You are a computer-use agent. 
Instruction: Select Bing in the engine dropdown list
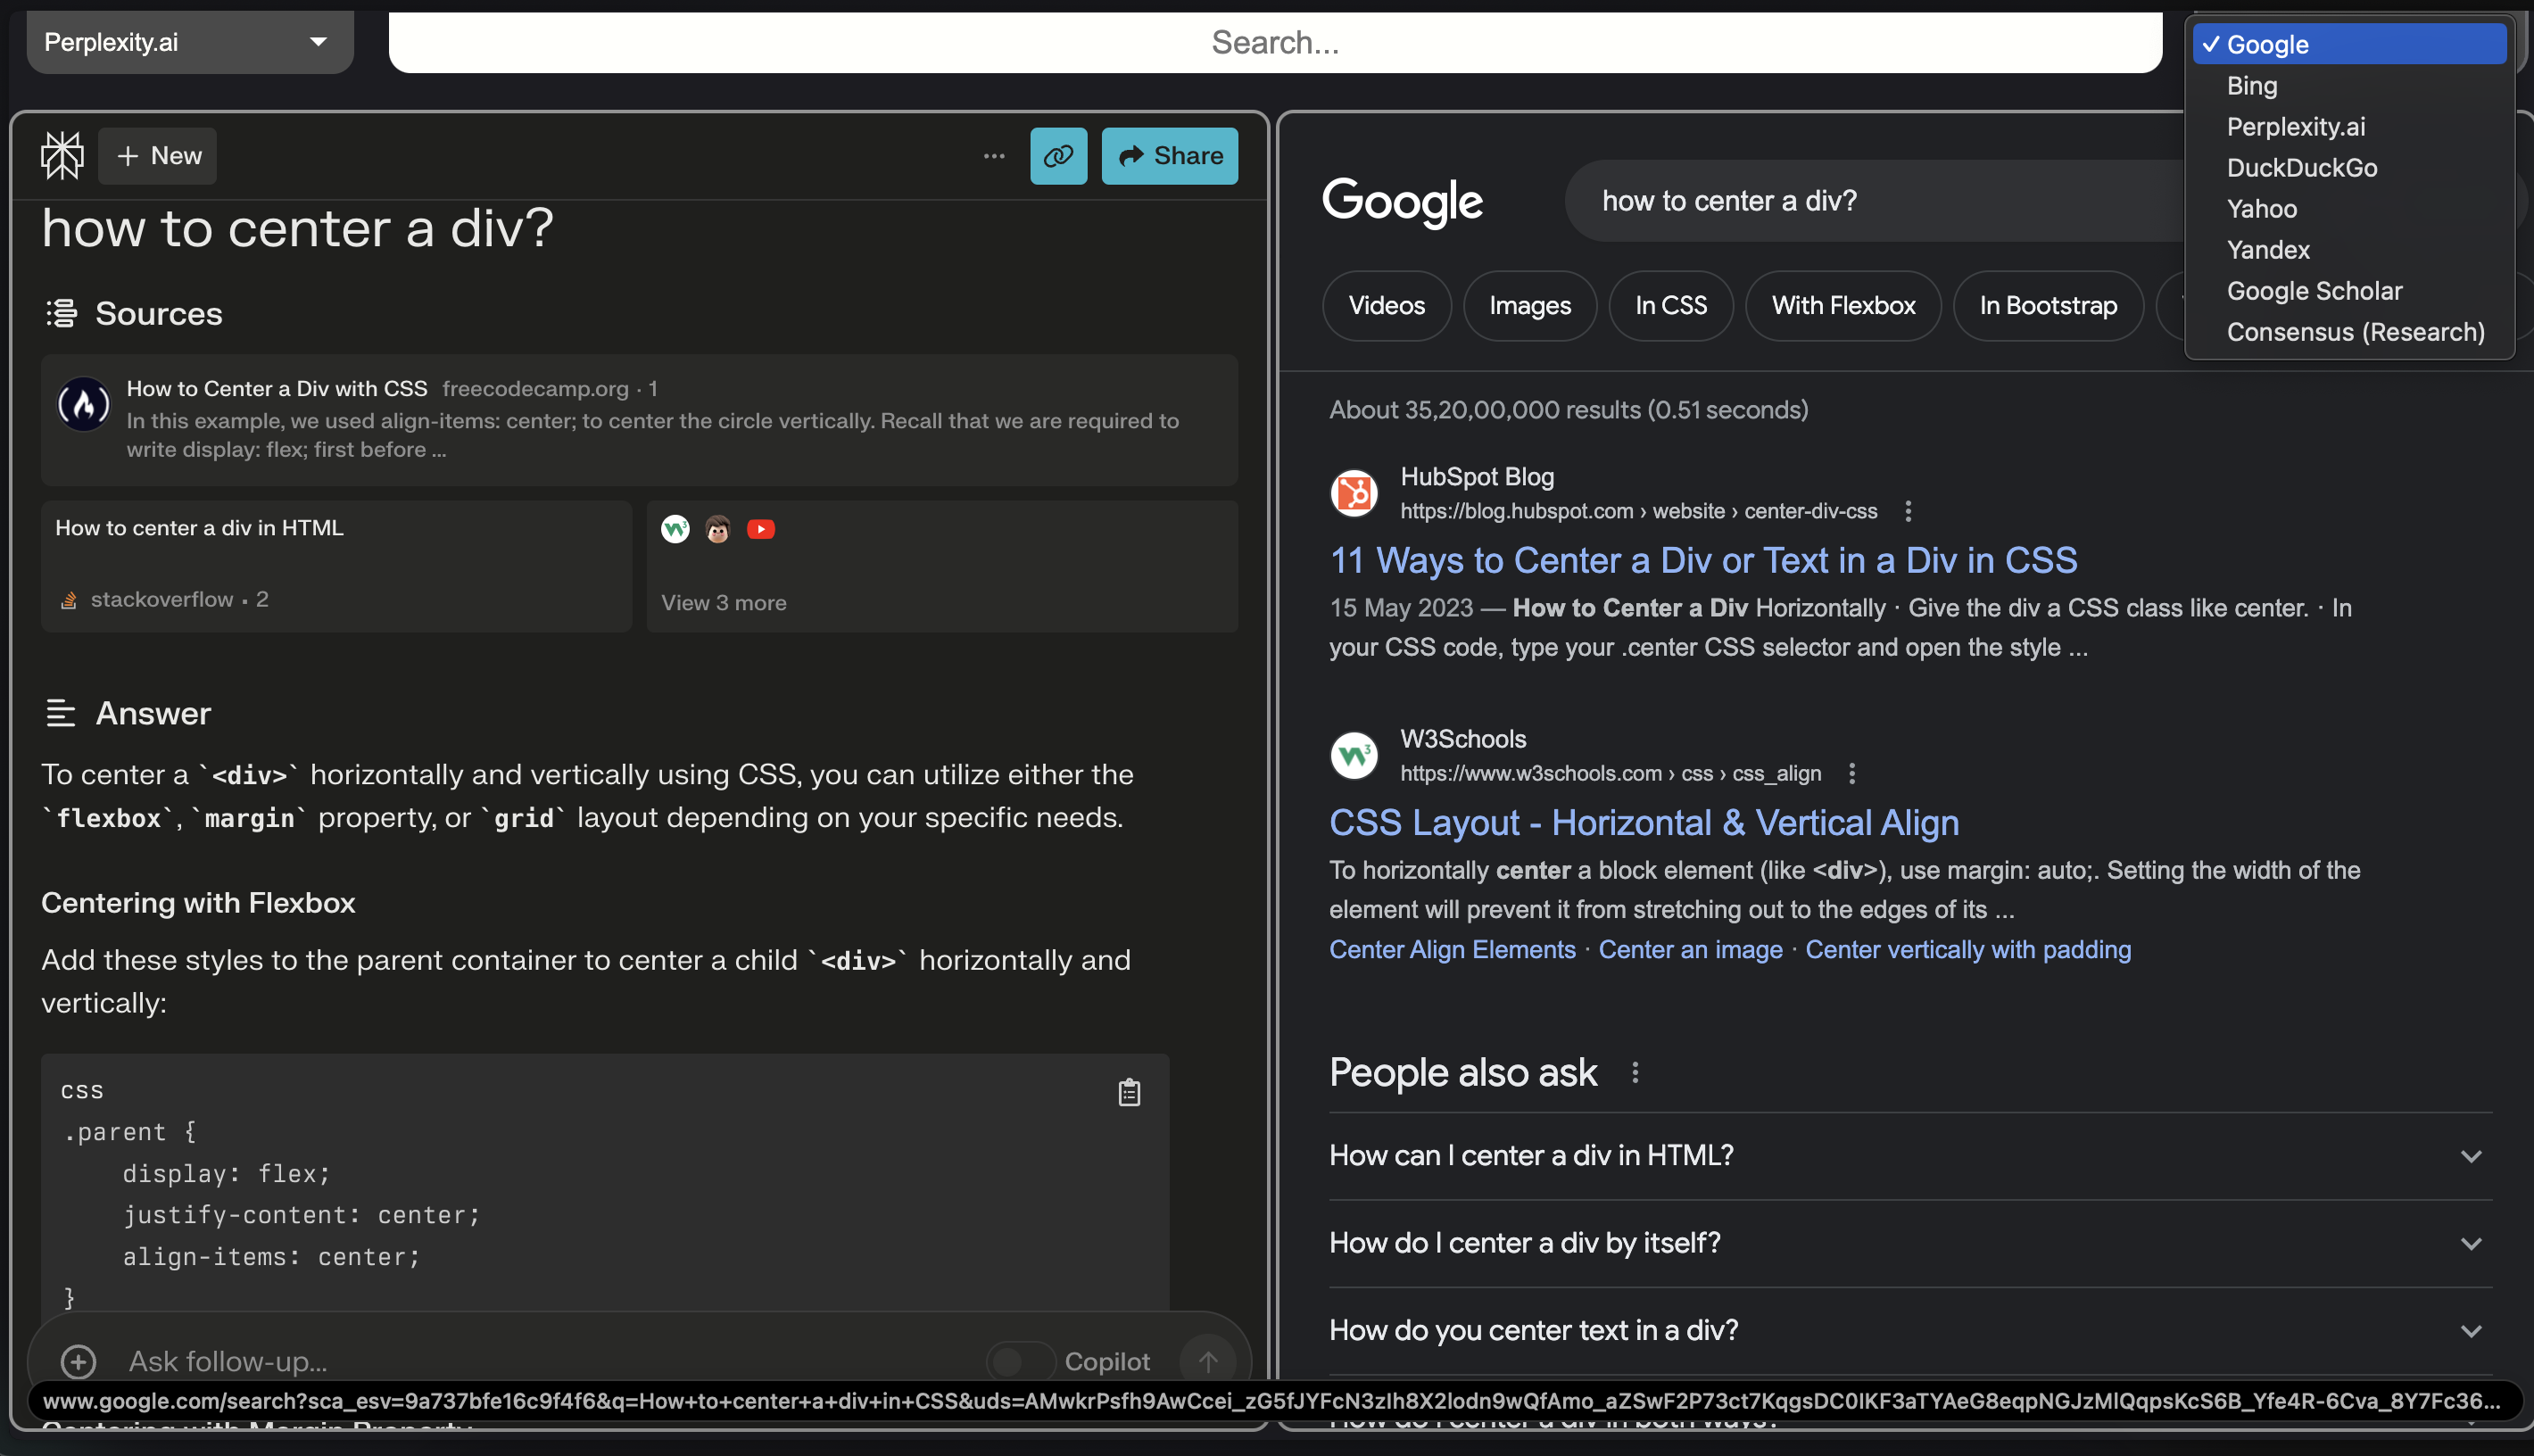click(2349, 86)
